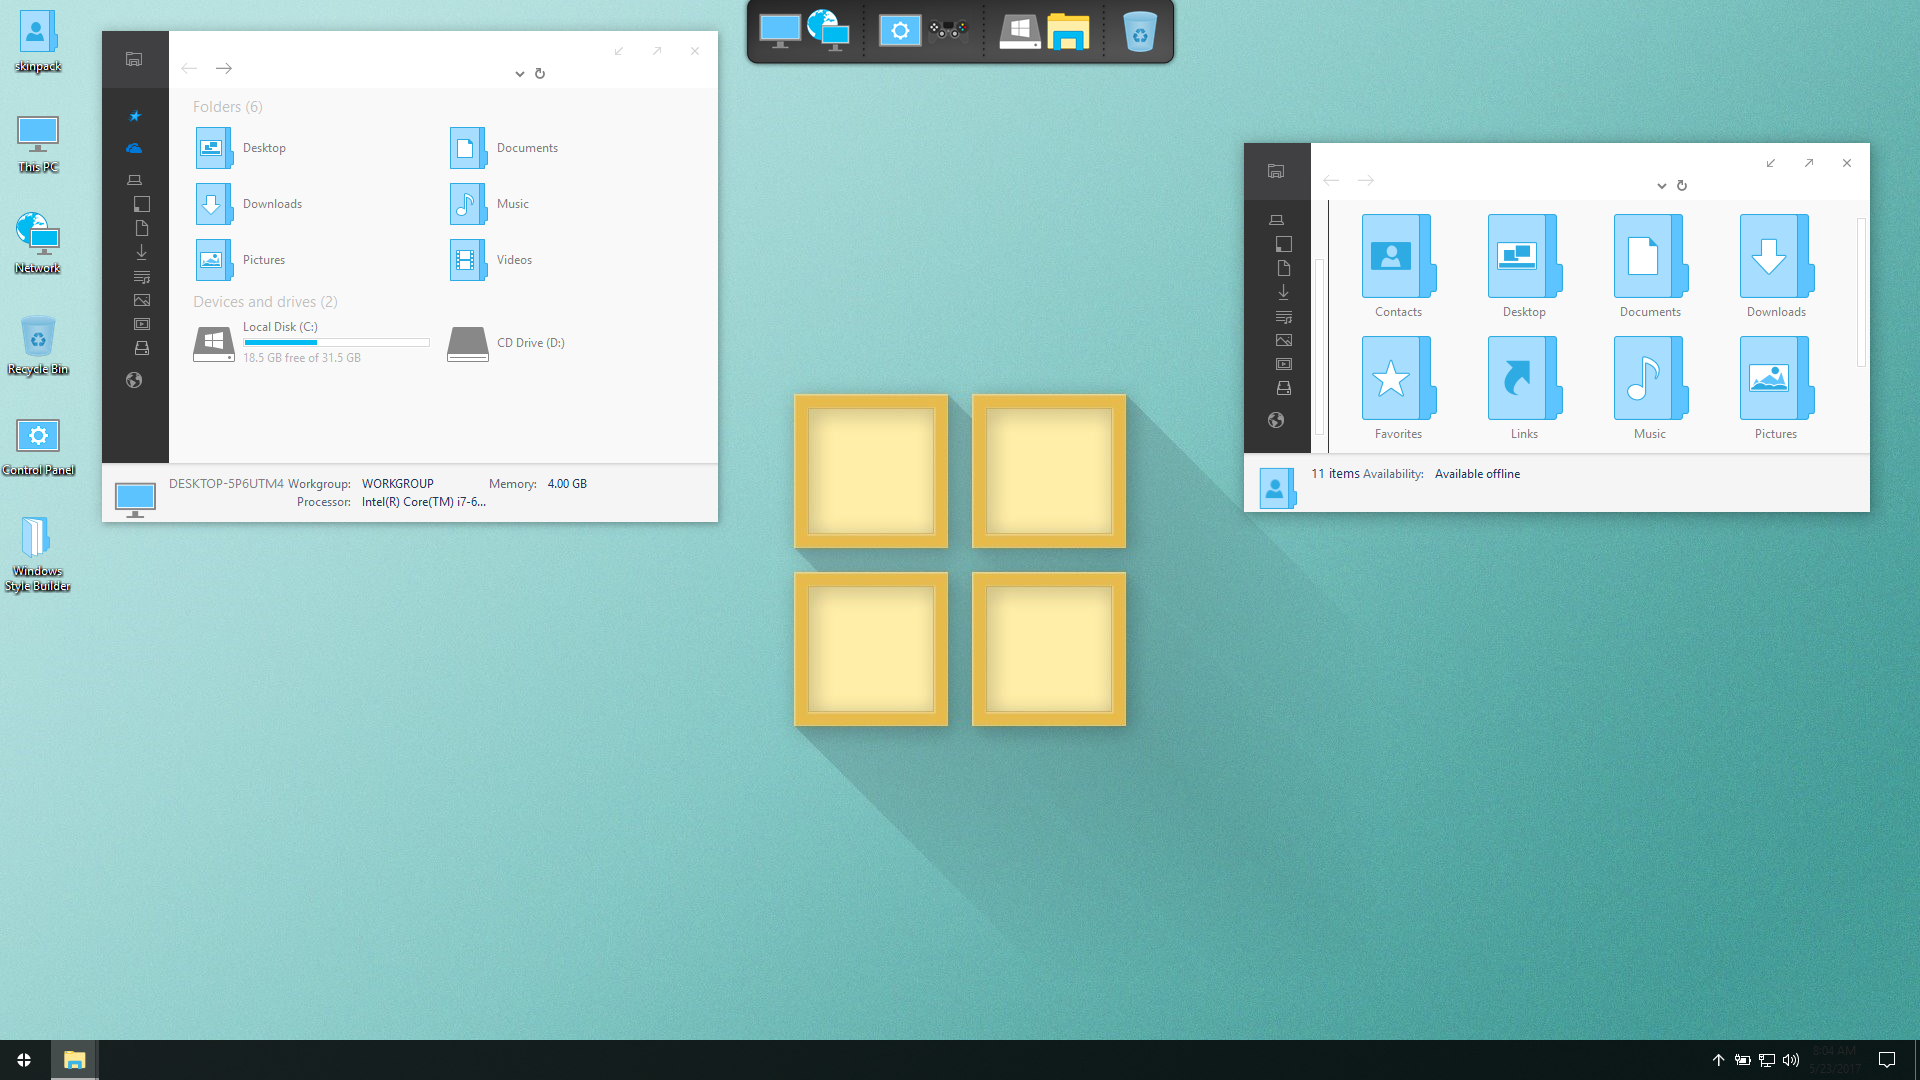
Task: Click the volume icon in system tray
Action: pyautogui.click(x=1791, y=1060)
